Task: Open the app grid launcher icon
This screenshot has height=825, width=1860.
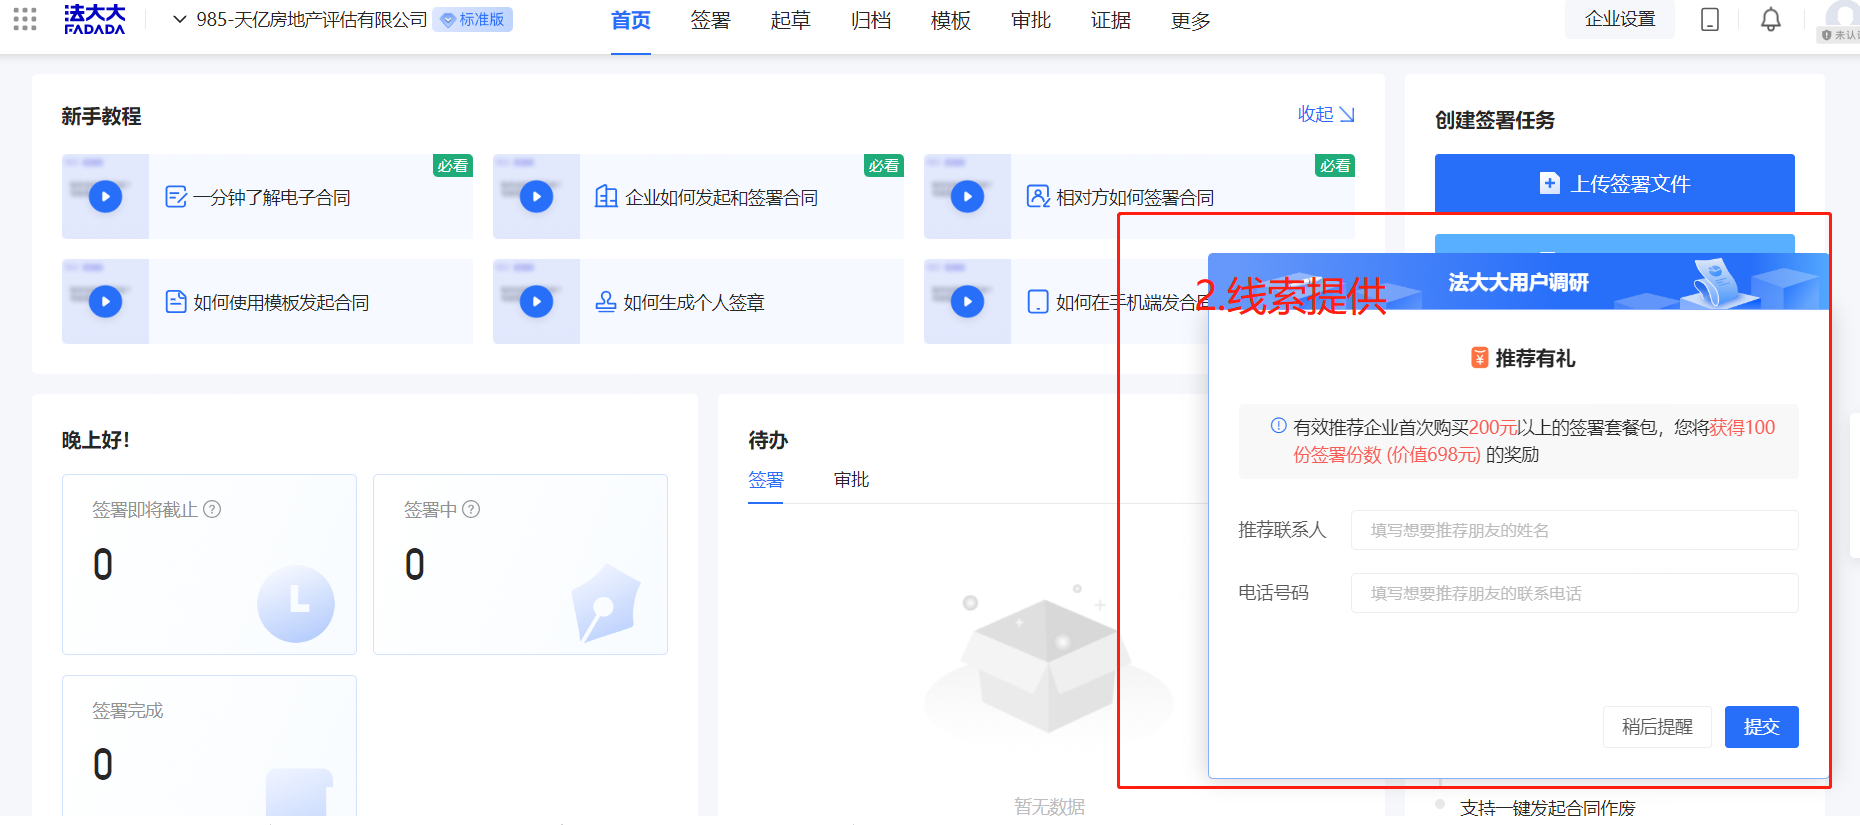Action: [25, 19]
